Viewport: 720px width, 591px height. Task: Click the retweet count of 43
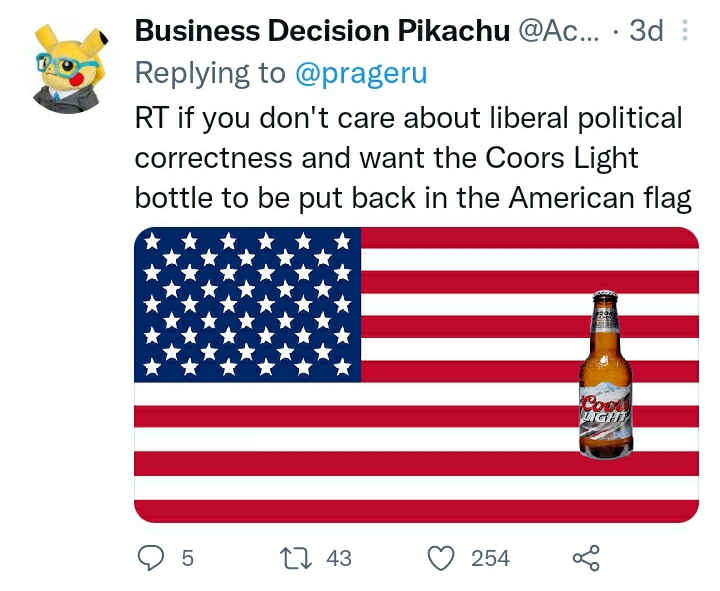point(339,558)
